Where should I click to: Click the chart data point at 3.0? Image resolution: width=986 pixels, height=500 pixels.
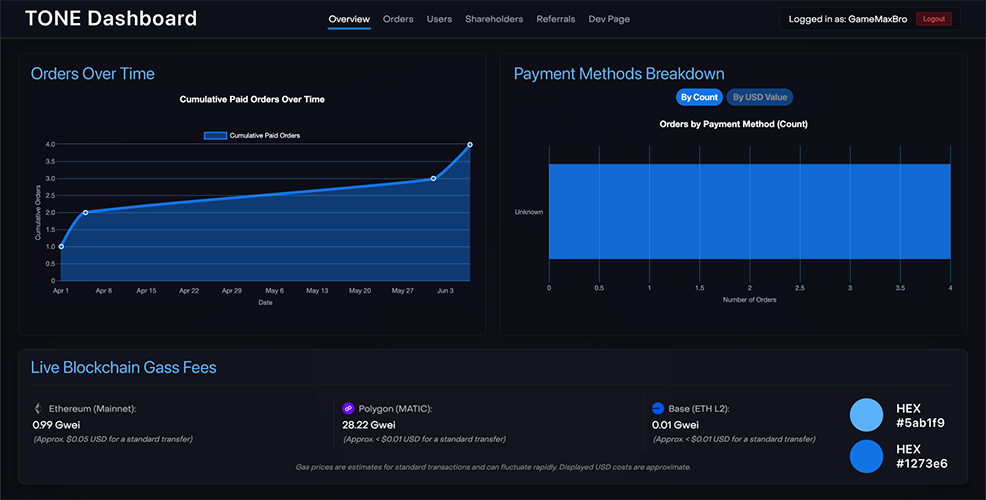pyautogui.click(x=433, y=179)
